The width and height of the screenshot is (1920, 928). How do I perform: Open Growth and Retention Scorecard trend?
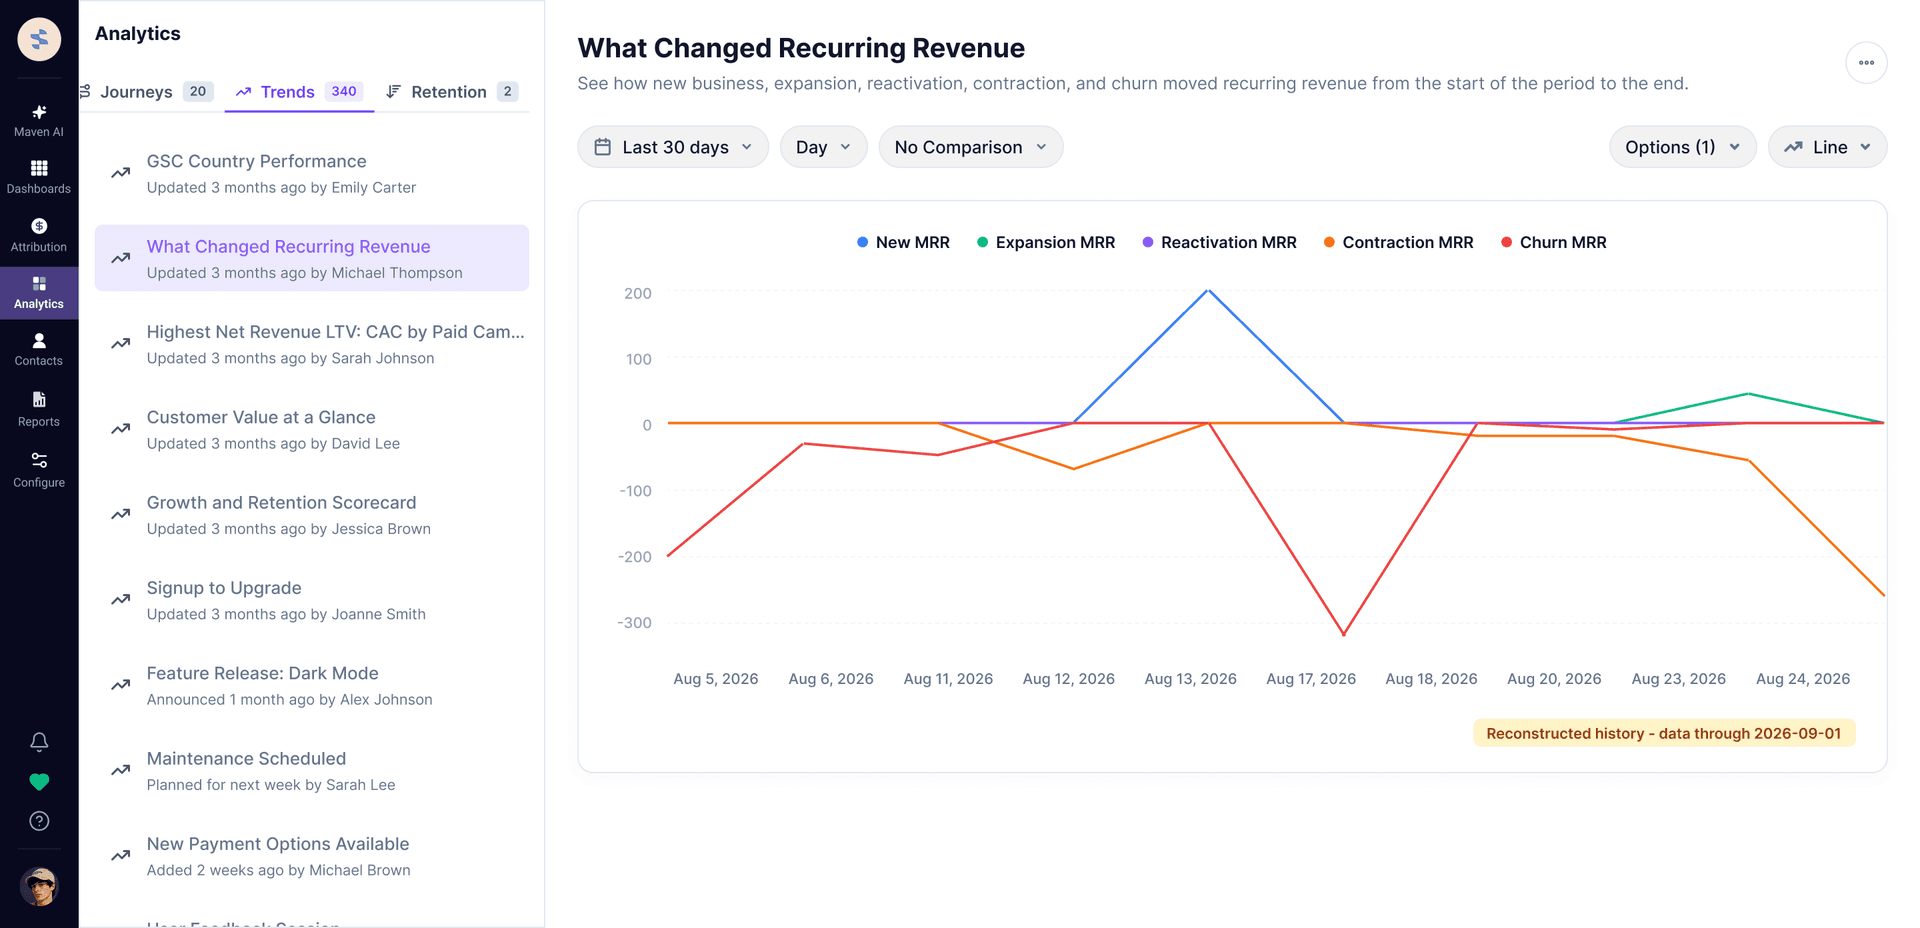pos(312,514)
